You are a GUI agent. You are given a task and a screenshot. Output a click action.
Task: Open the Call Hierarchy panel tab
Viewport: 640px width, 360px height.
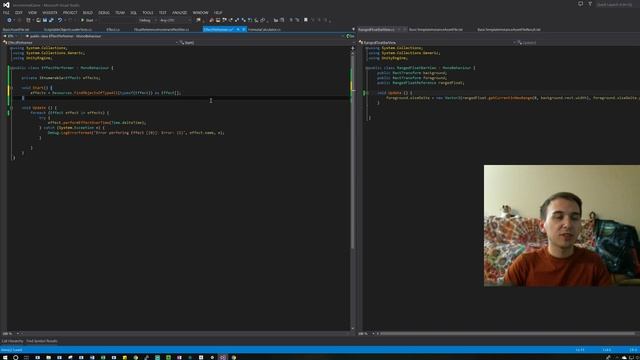(x=13, y=341)
